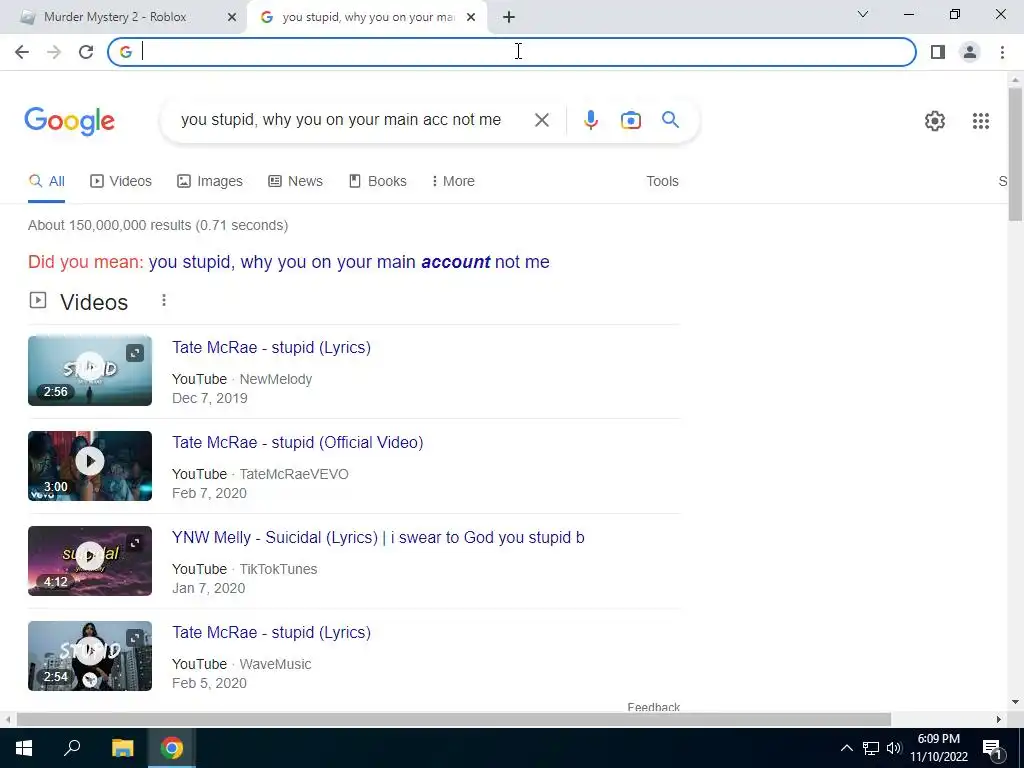The image size is (1024, 768).
Task: Close the Google search results tab
Action: [x=471, y=18]
